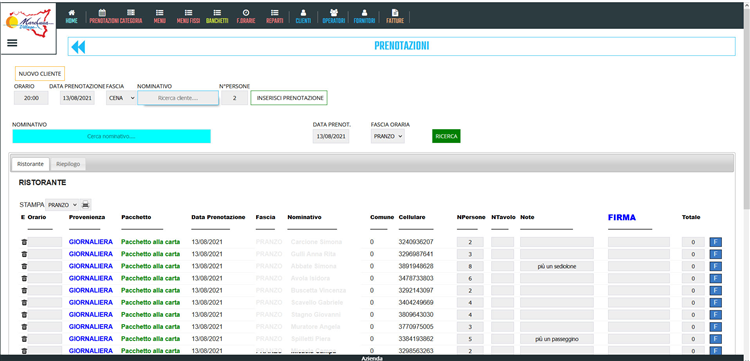Click Note field containing 'più un passeggino'

[557, 339]
